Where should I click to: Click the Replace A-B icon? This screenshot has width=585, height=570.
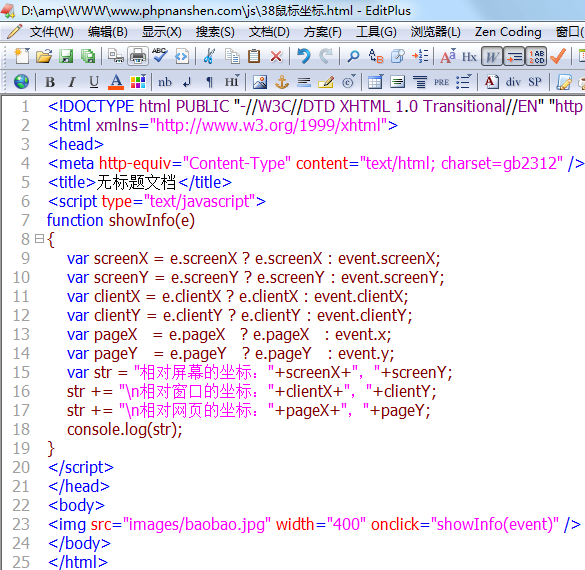coord(375,56)
